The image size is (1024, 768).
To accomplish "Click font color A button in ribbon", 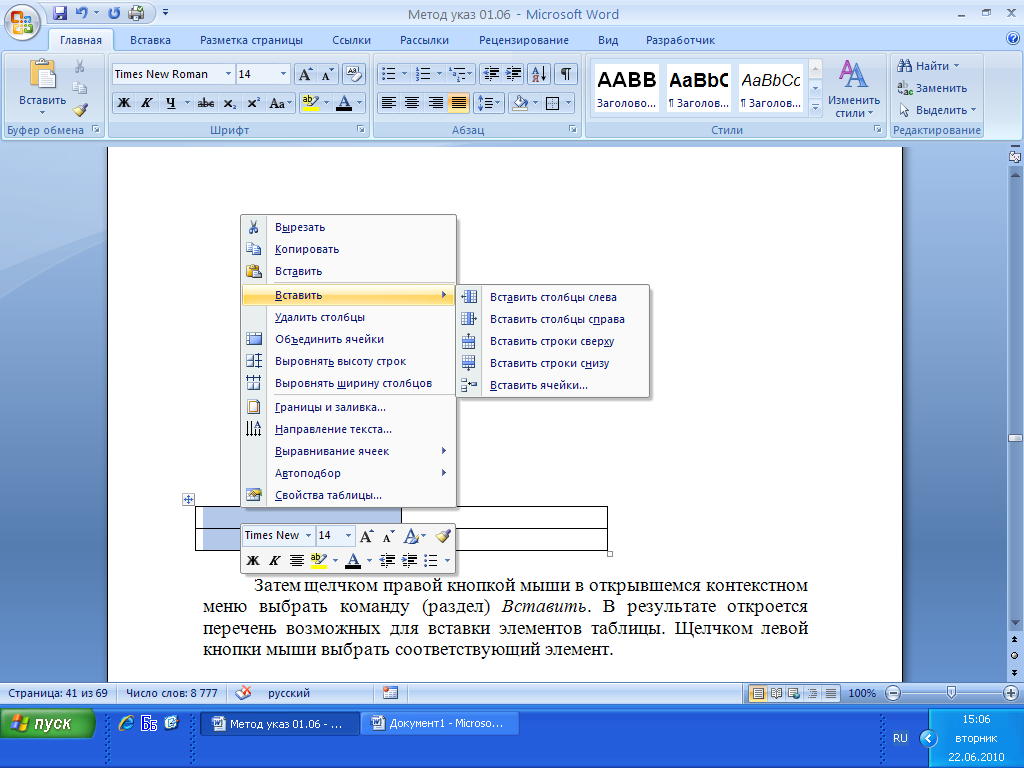I will [x=344, y=103].
